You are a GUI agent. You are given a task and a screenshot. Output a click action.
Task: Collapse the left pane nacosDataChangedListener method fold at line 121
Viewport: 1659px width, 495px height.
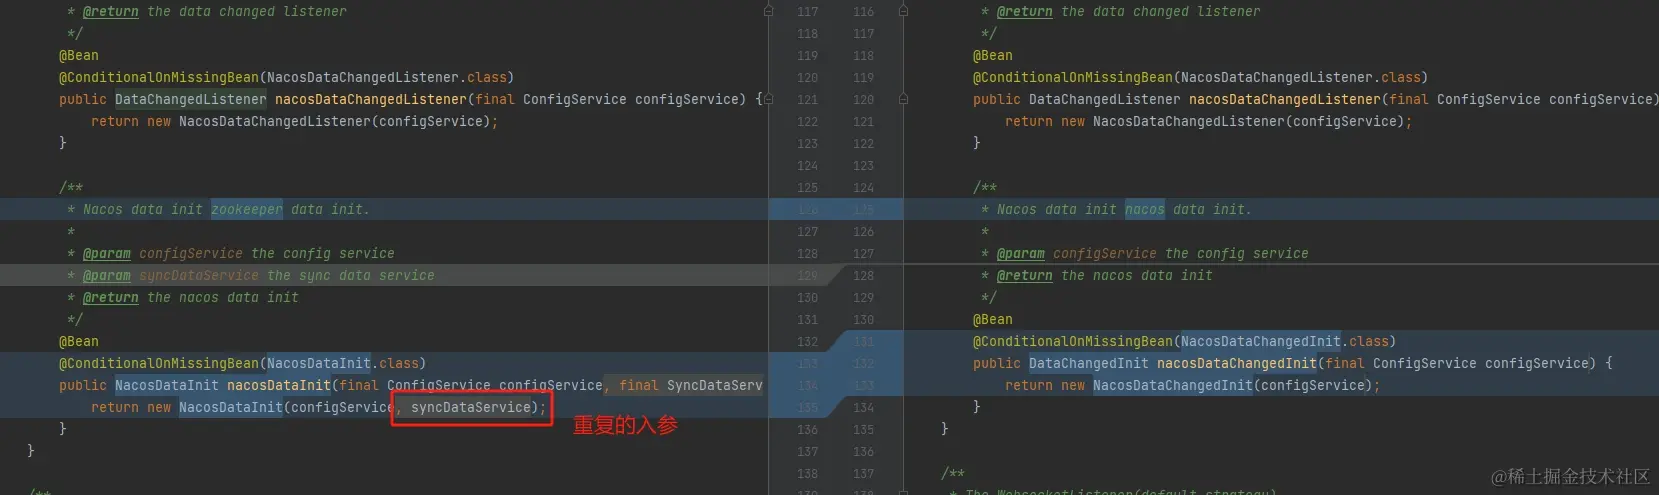point(768,99)
